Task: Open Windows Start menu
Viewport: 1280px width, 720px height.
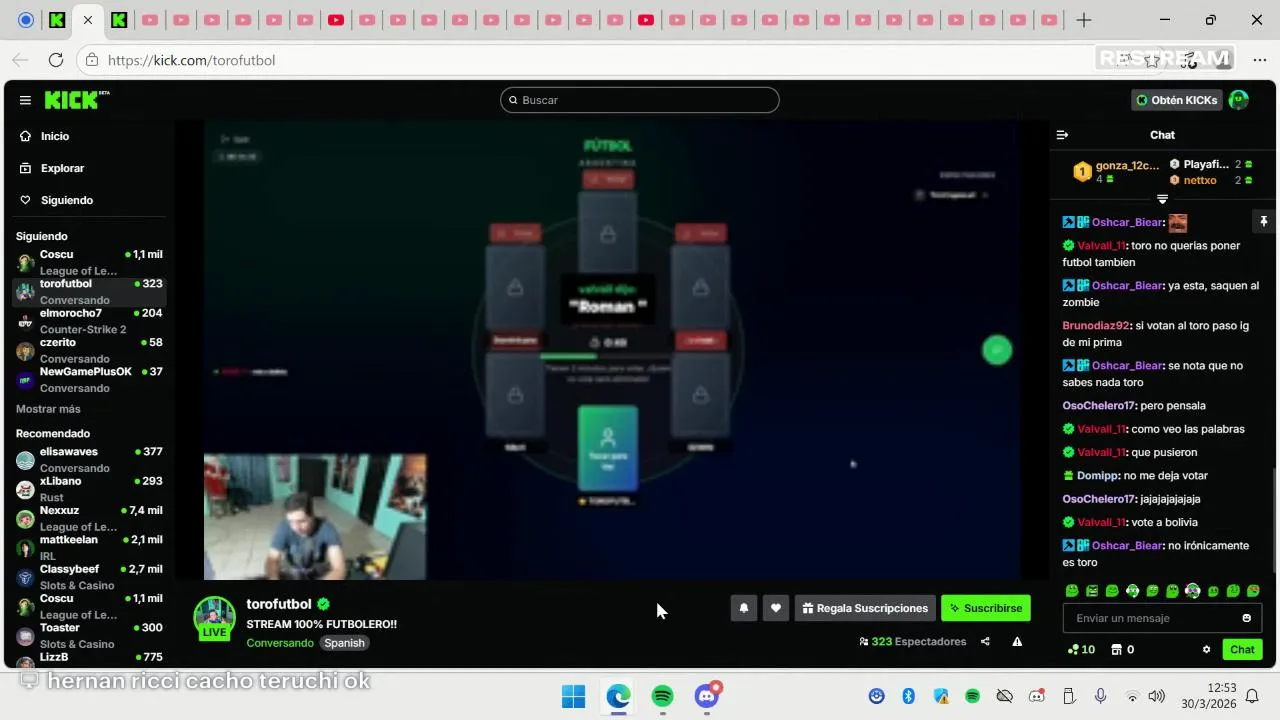Action: tap(574, 695)
